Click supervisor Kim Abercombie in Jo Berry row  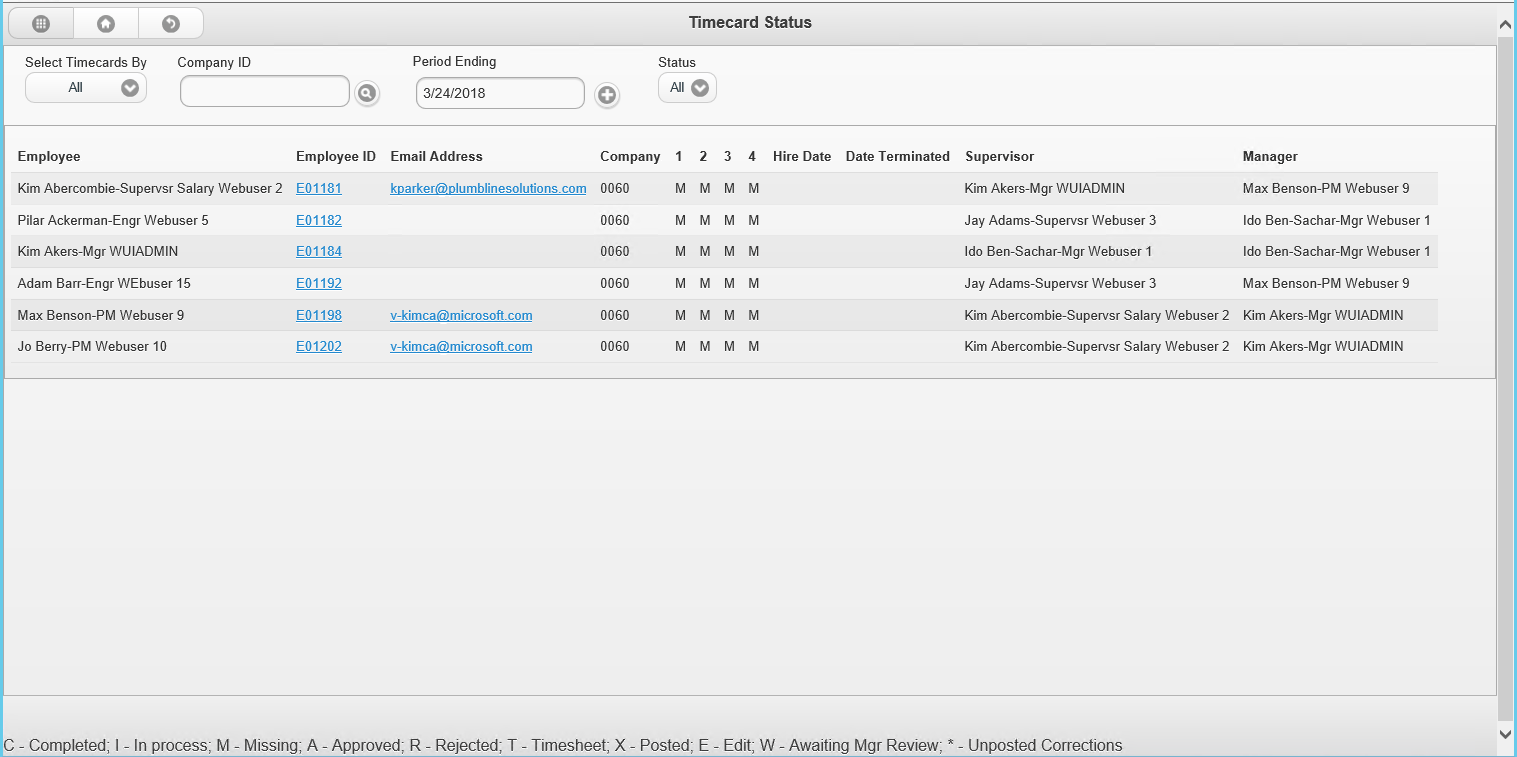1097,346
